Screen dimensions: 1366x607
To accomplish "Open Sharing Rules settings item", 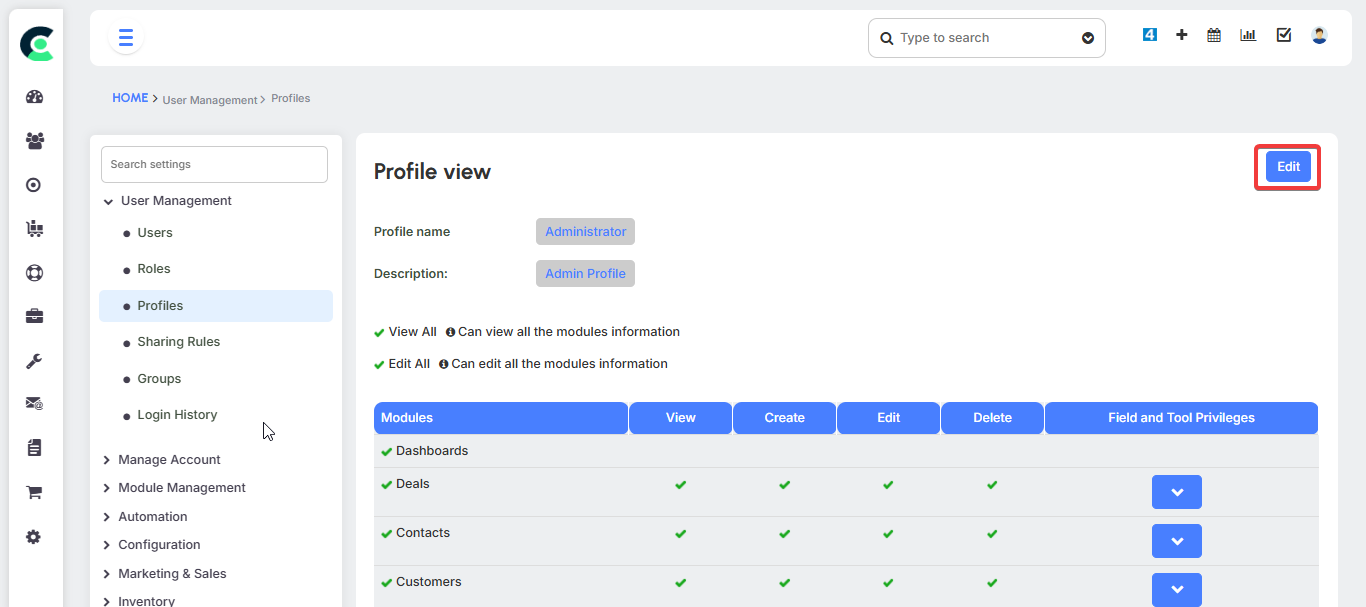I will pos(178,342).
